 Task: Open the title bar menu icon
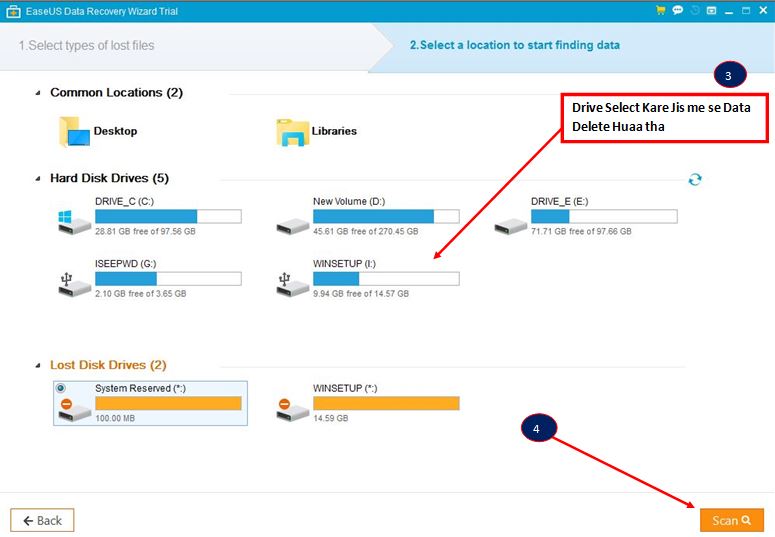coord(711,10)
